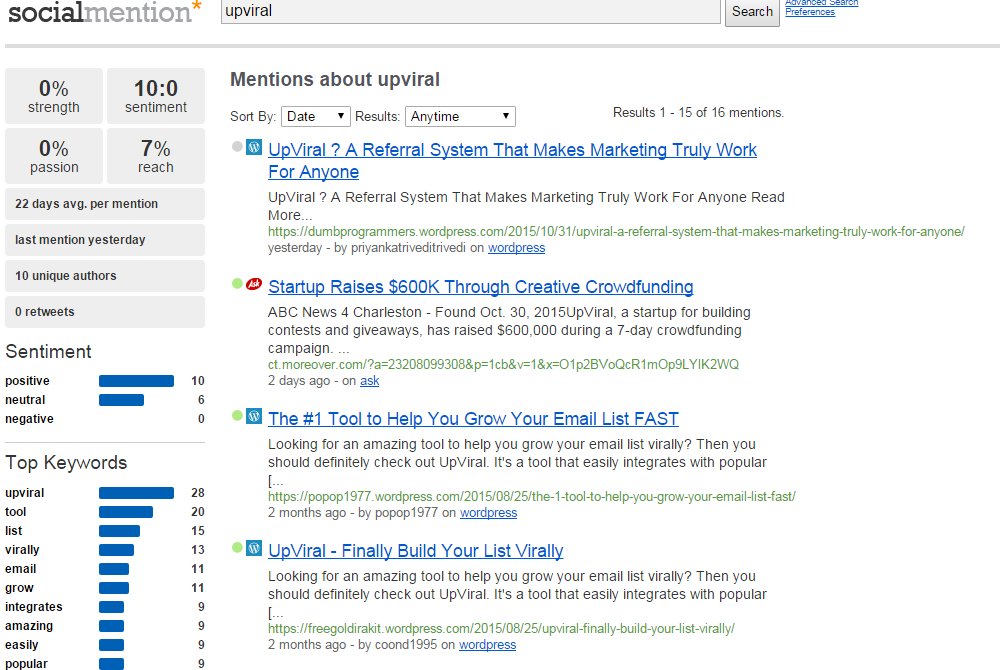The width and height of the screenshot is (1000, 670).
Task: Click the neutral sentiment bar
Action: 121,400
